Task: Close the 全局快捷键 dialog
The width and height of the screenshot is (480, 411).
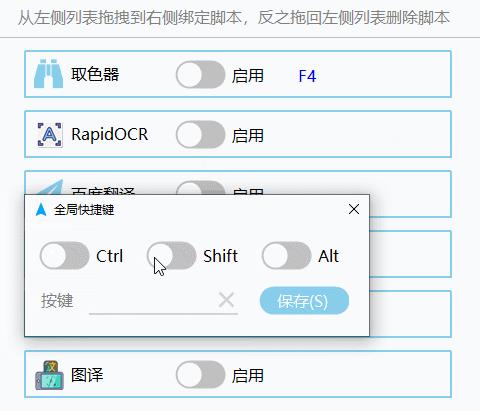Action: click(354, 209)
